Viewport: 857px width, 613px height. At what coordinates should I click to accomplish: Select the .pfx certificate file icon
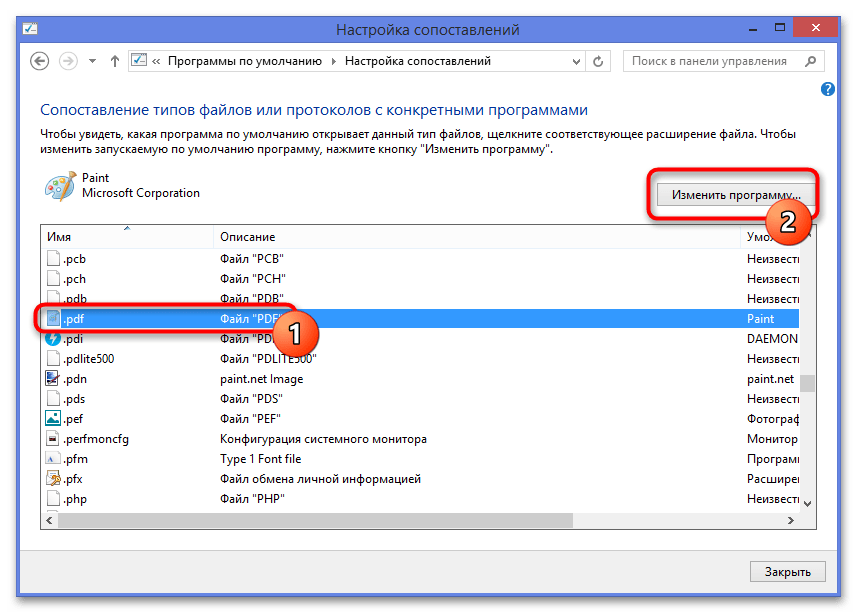coord(54,479)
